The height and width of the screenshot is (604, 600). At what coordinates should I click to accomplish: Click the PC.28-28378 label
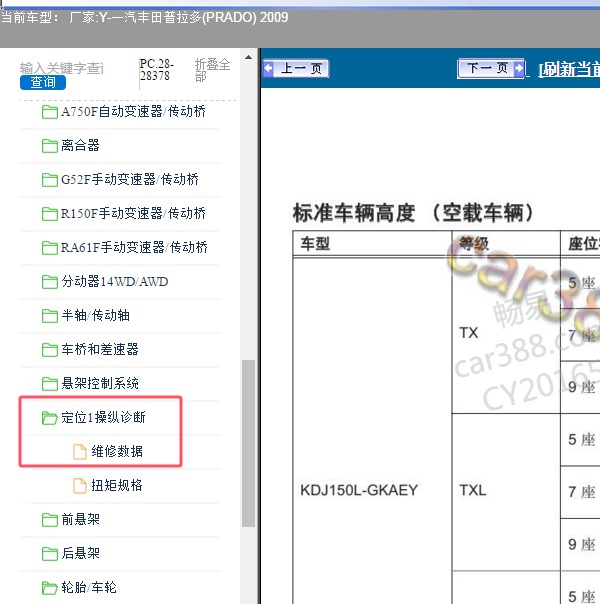pos(157,70)
